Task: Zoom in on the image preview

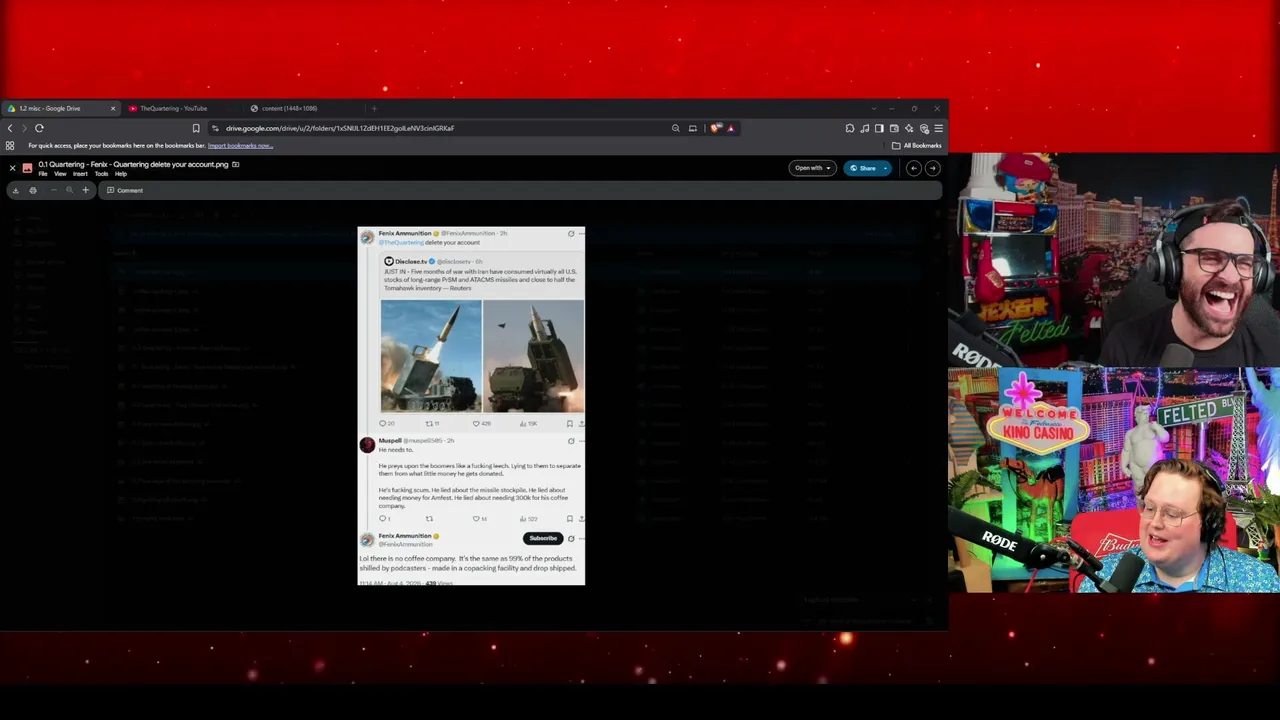Action: pyautogui.click(x=85, y=190)
